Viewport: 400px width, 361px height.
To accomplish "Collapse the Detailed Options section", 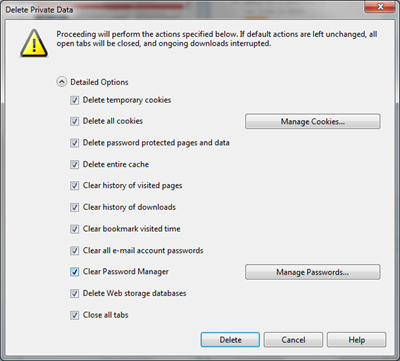I will coord(62,82).
